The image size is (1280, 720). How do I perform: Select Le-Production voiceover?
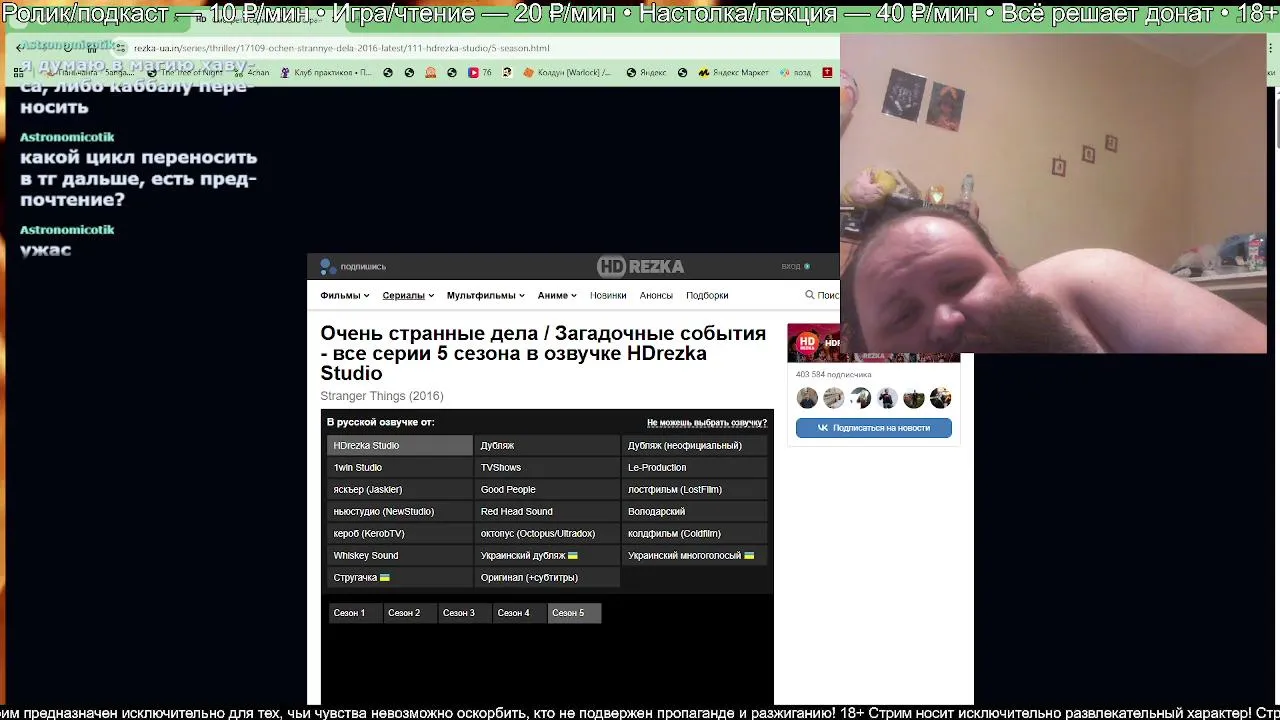694,467
